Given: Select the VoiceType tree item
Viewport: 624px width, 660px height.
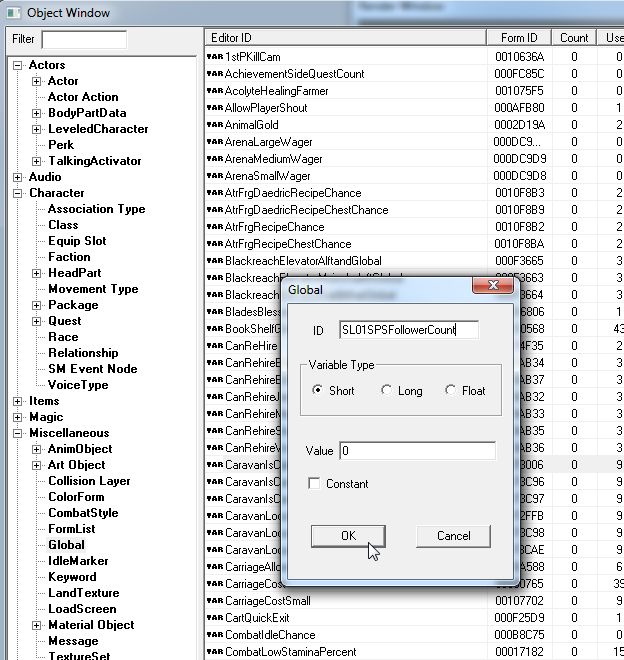Looking at the screenshot, I should pyautogui.click(x=78, y=385).
